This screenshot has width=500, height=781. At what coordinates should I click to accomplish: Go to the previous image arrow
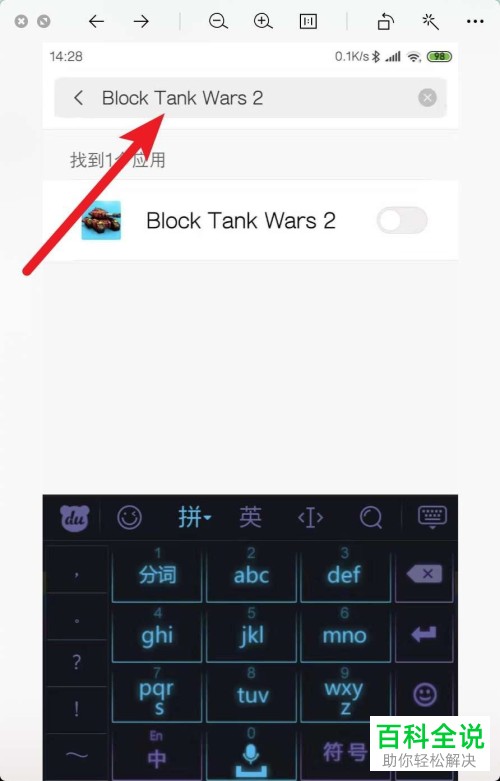click(x=96, y=21)
